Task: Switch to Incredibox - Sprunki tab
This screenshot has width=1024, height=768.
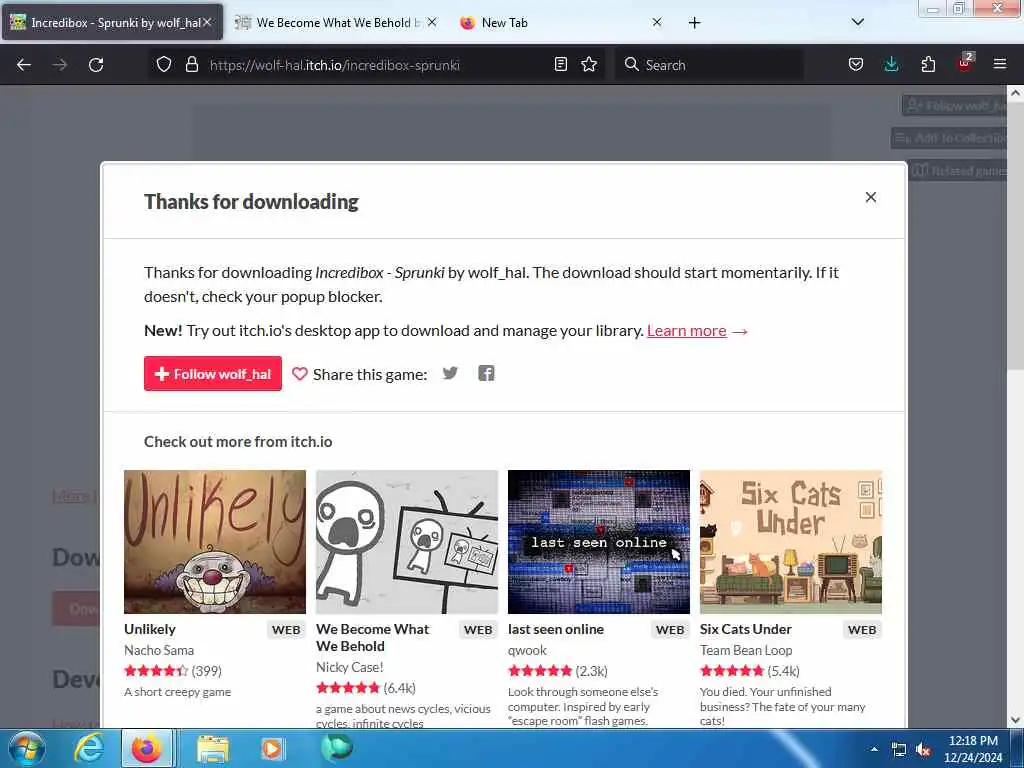Action: (112, 22)
